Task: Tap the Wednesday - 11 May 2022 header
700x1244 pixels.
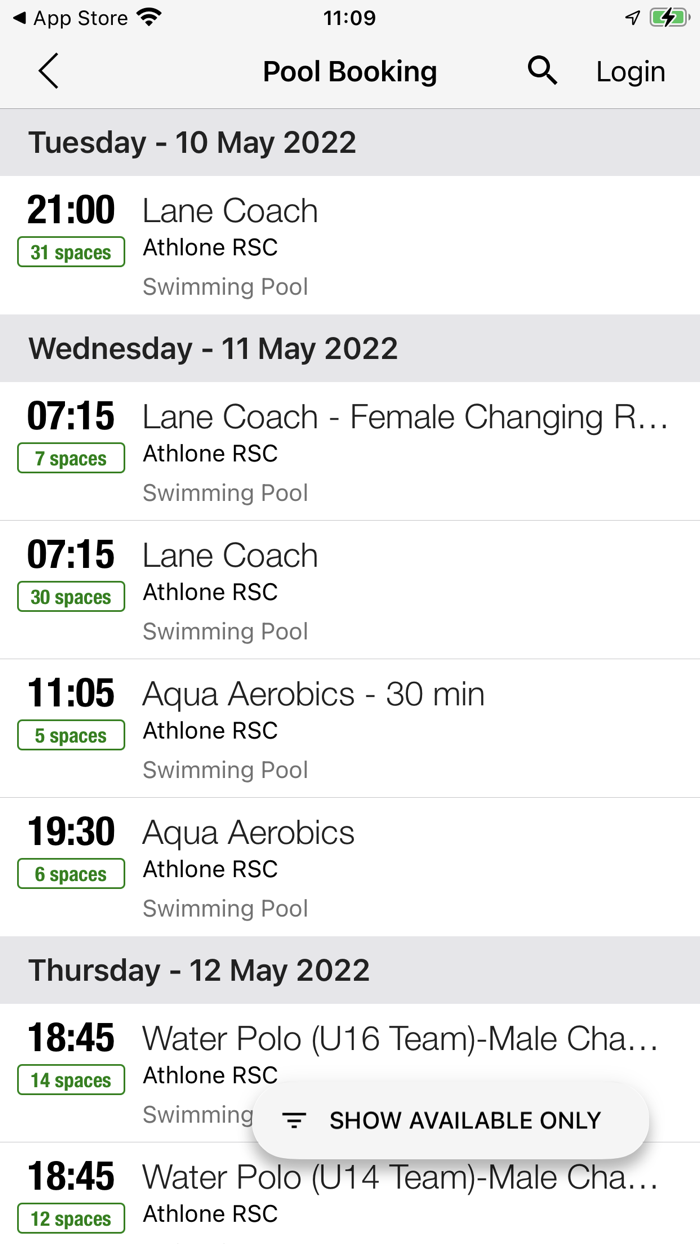Action: (213, 349)
